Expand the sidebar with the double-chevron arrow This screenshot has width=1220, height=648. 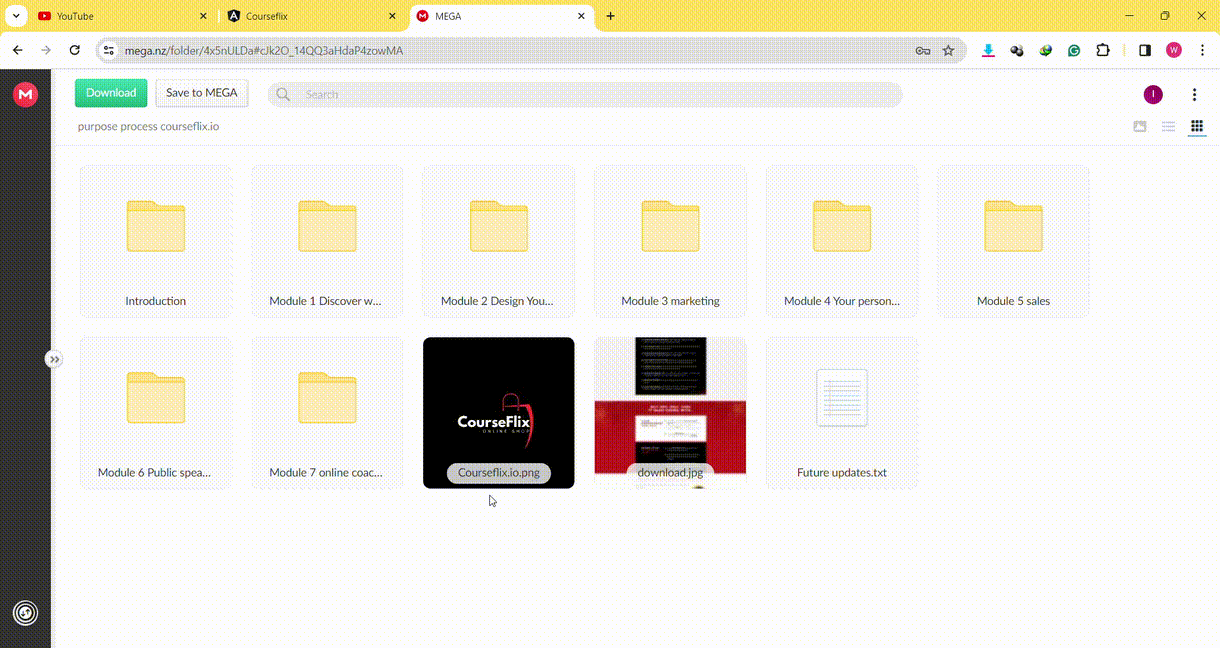pyautogui.click(x=54, y=359)
